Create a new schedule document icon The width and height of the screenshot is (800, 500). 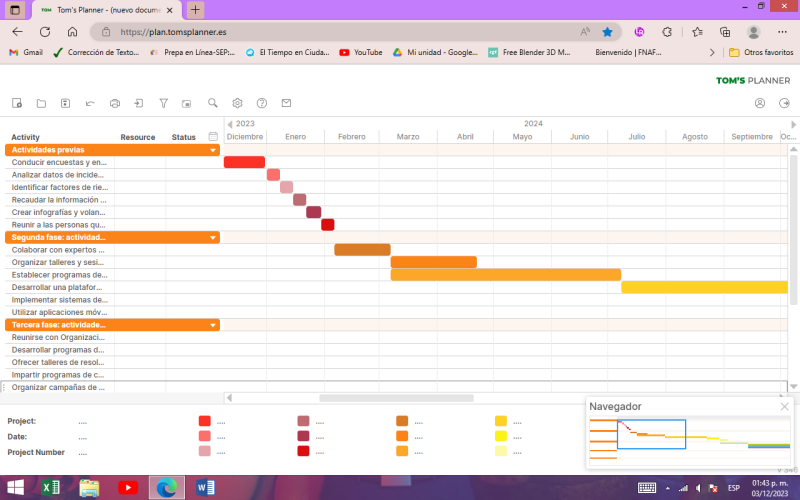(x=17, y=103)
